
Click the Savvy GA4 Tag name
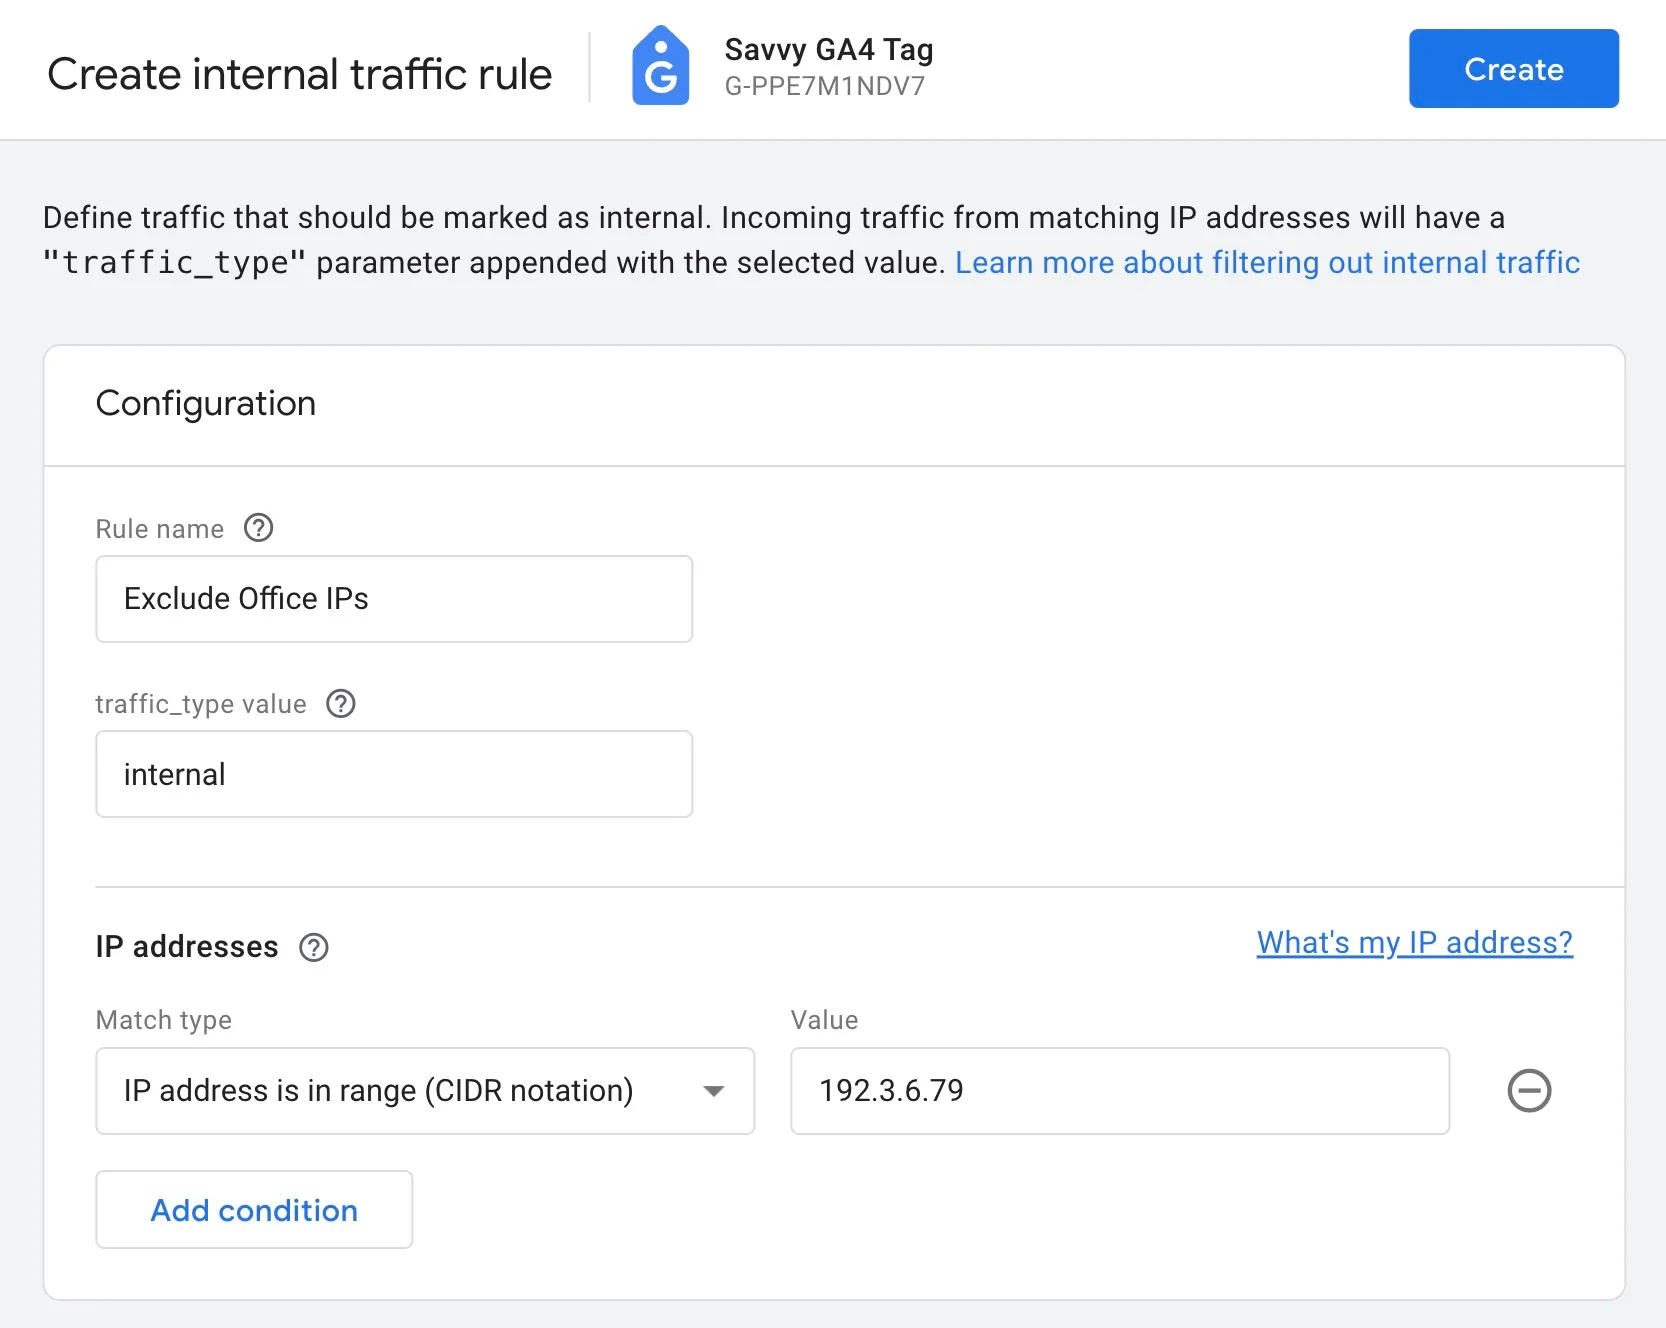click(829, 49)
